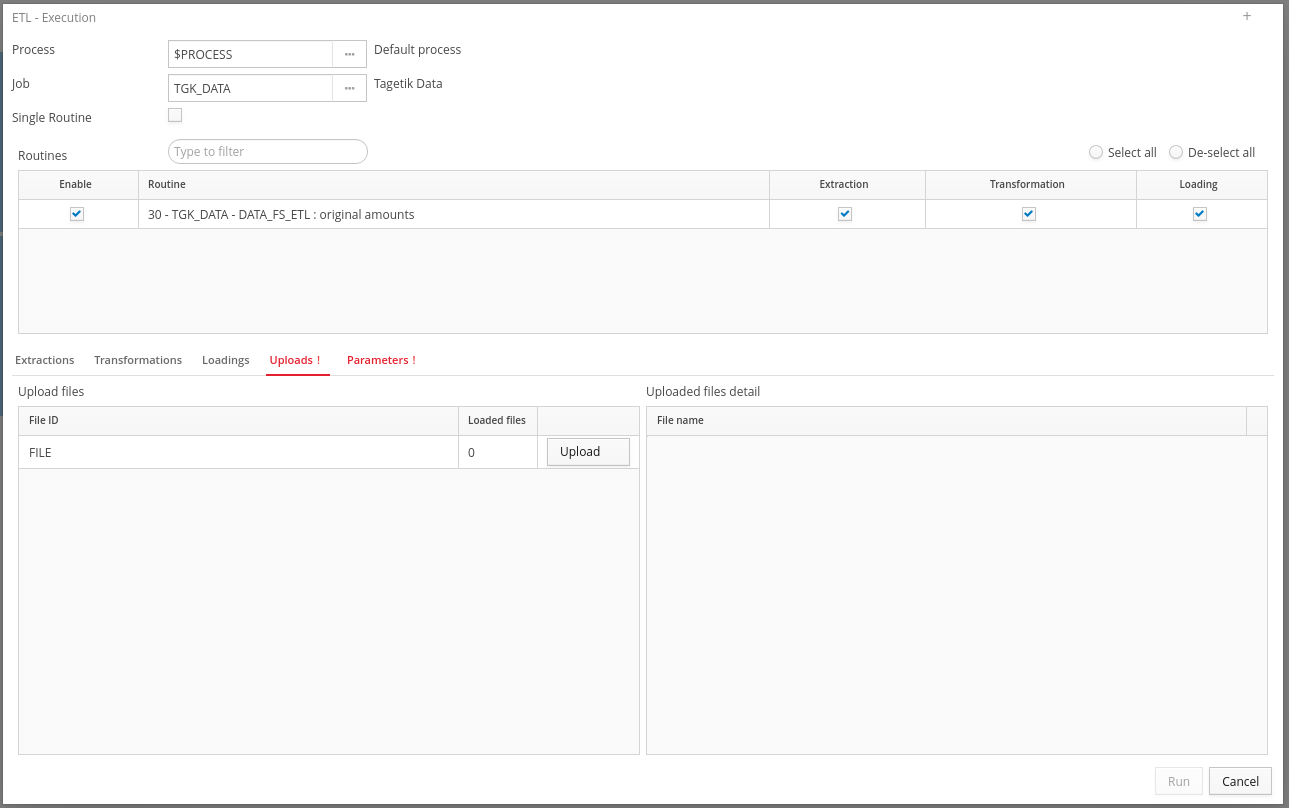Open the Parameters ! tab
Screen dimensions: 1289x808
[381, 360]
